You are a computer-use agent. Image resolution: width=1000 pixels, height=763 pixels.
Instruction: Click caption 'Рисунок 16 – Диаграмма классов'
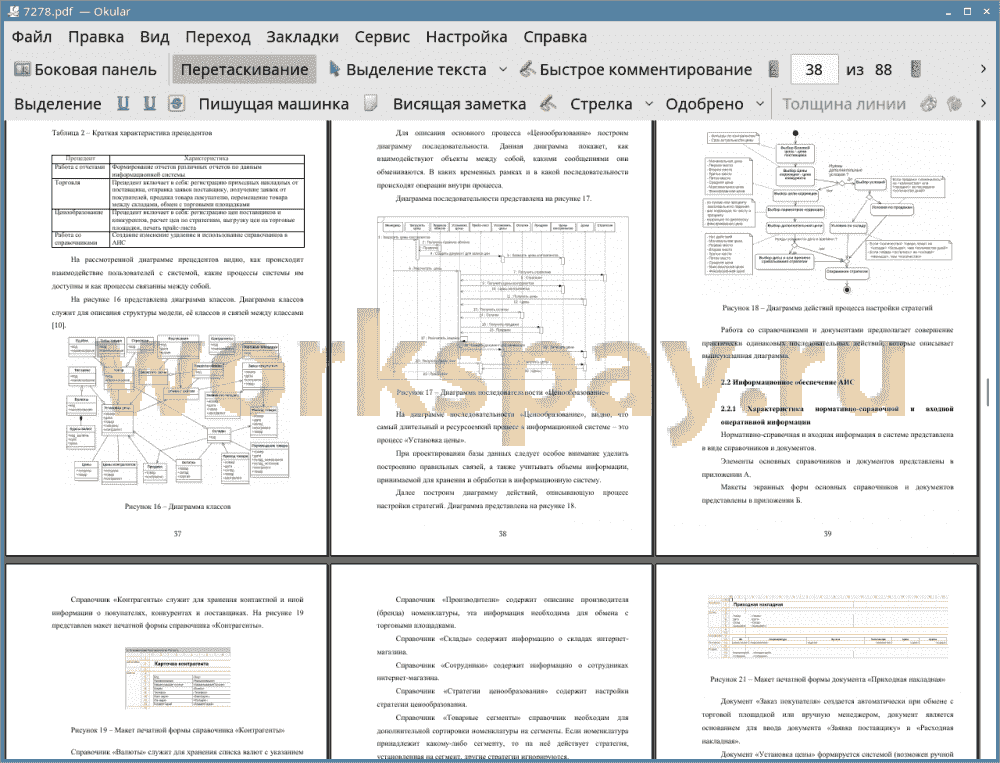(x=178, y=507)
